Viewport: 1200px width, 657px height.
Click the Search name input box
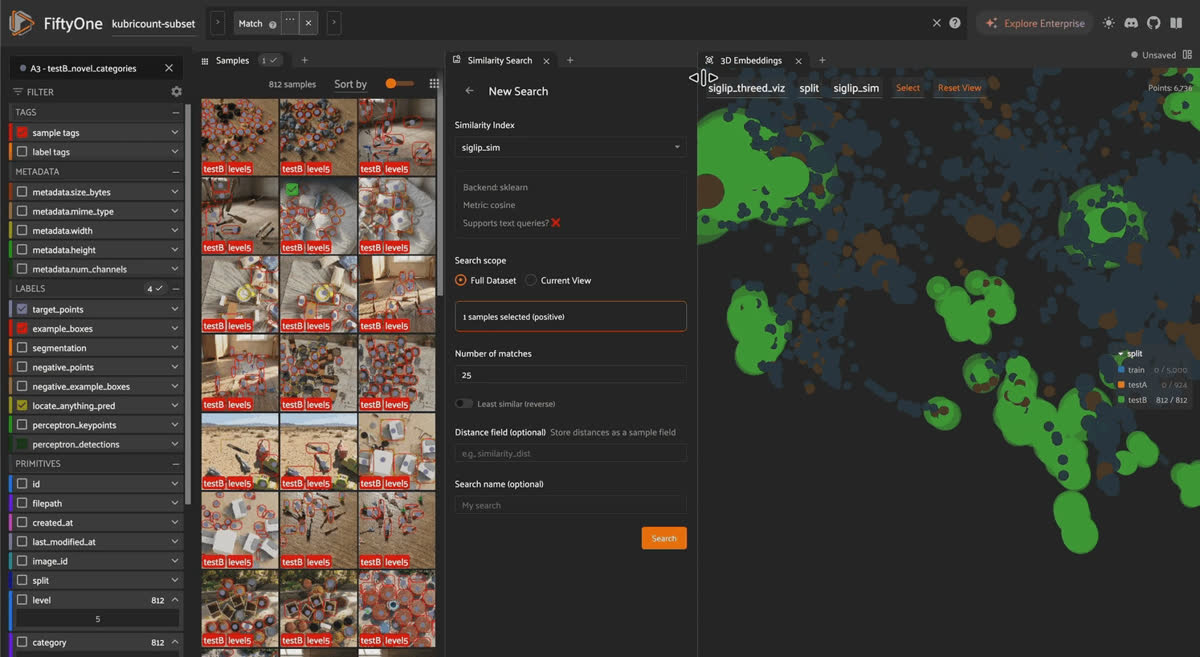(x=570, y=505)
